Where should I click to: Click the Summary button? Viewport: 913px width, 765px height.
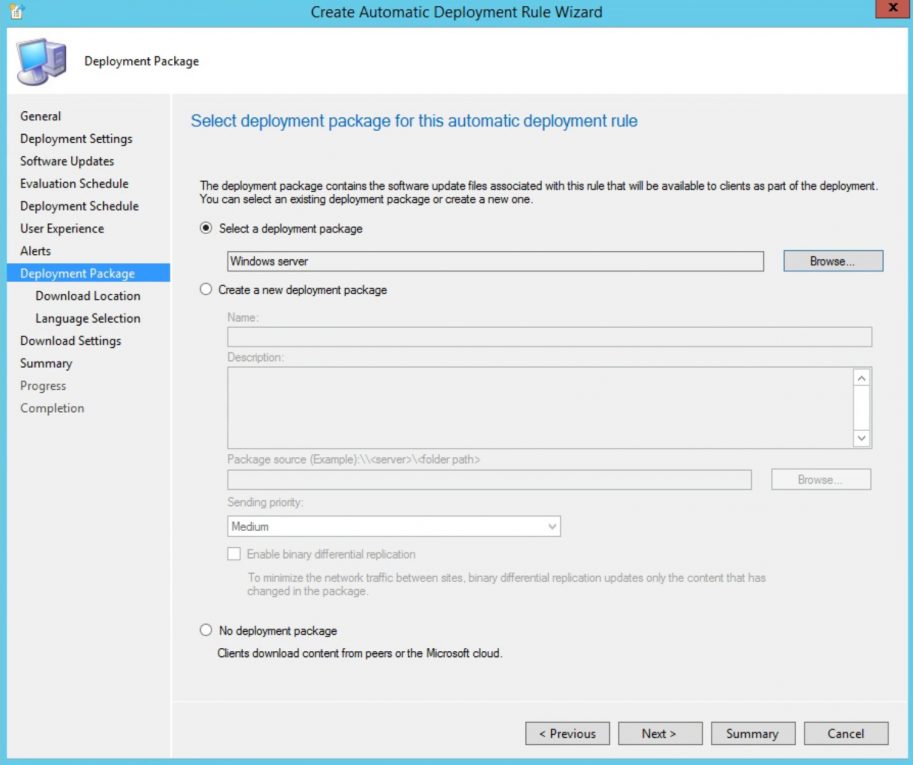tap(753, 733)
